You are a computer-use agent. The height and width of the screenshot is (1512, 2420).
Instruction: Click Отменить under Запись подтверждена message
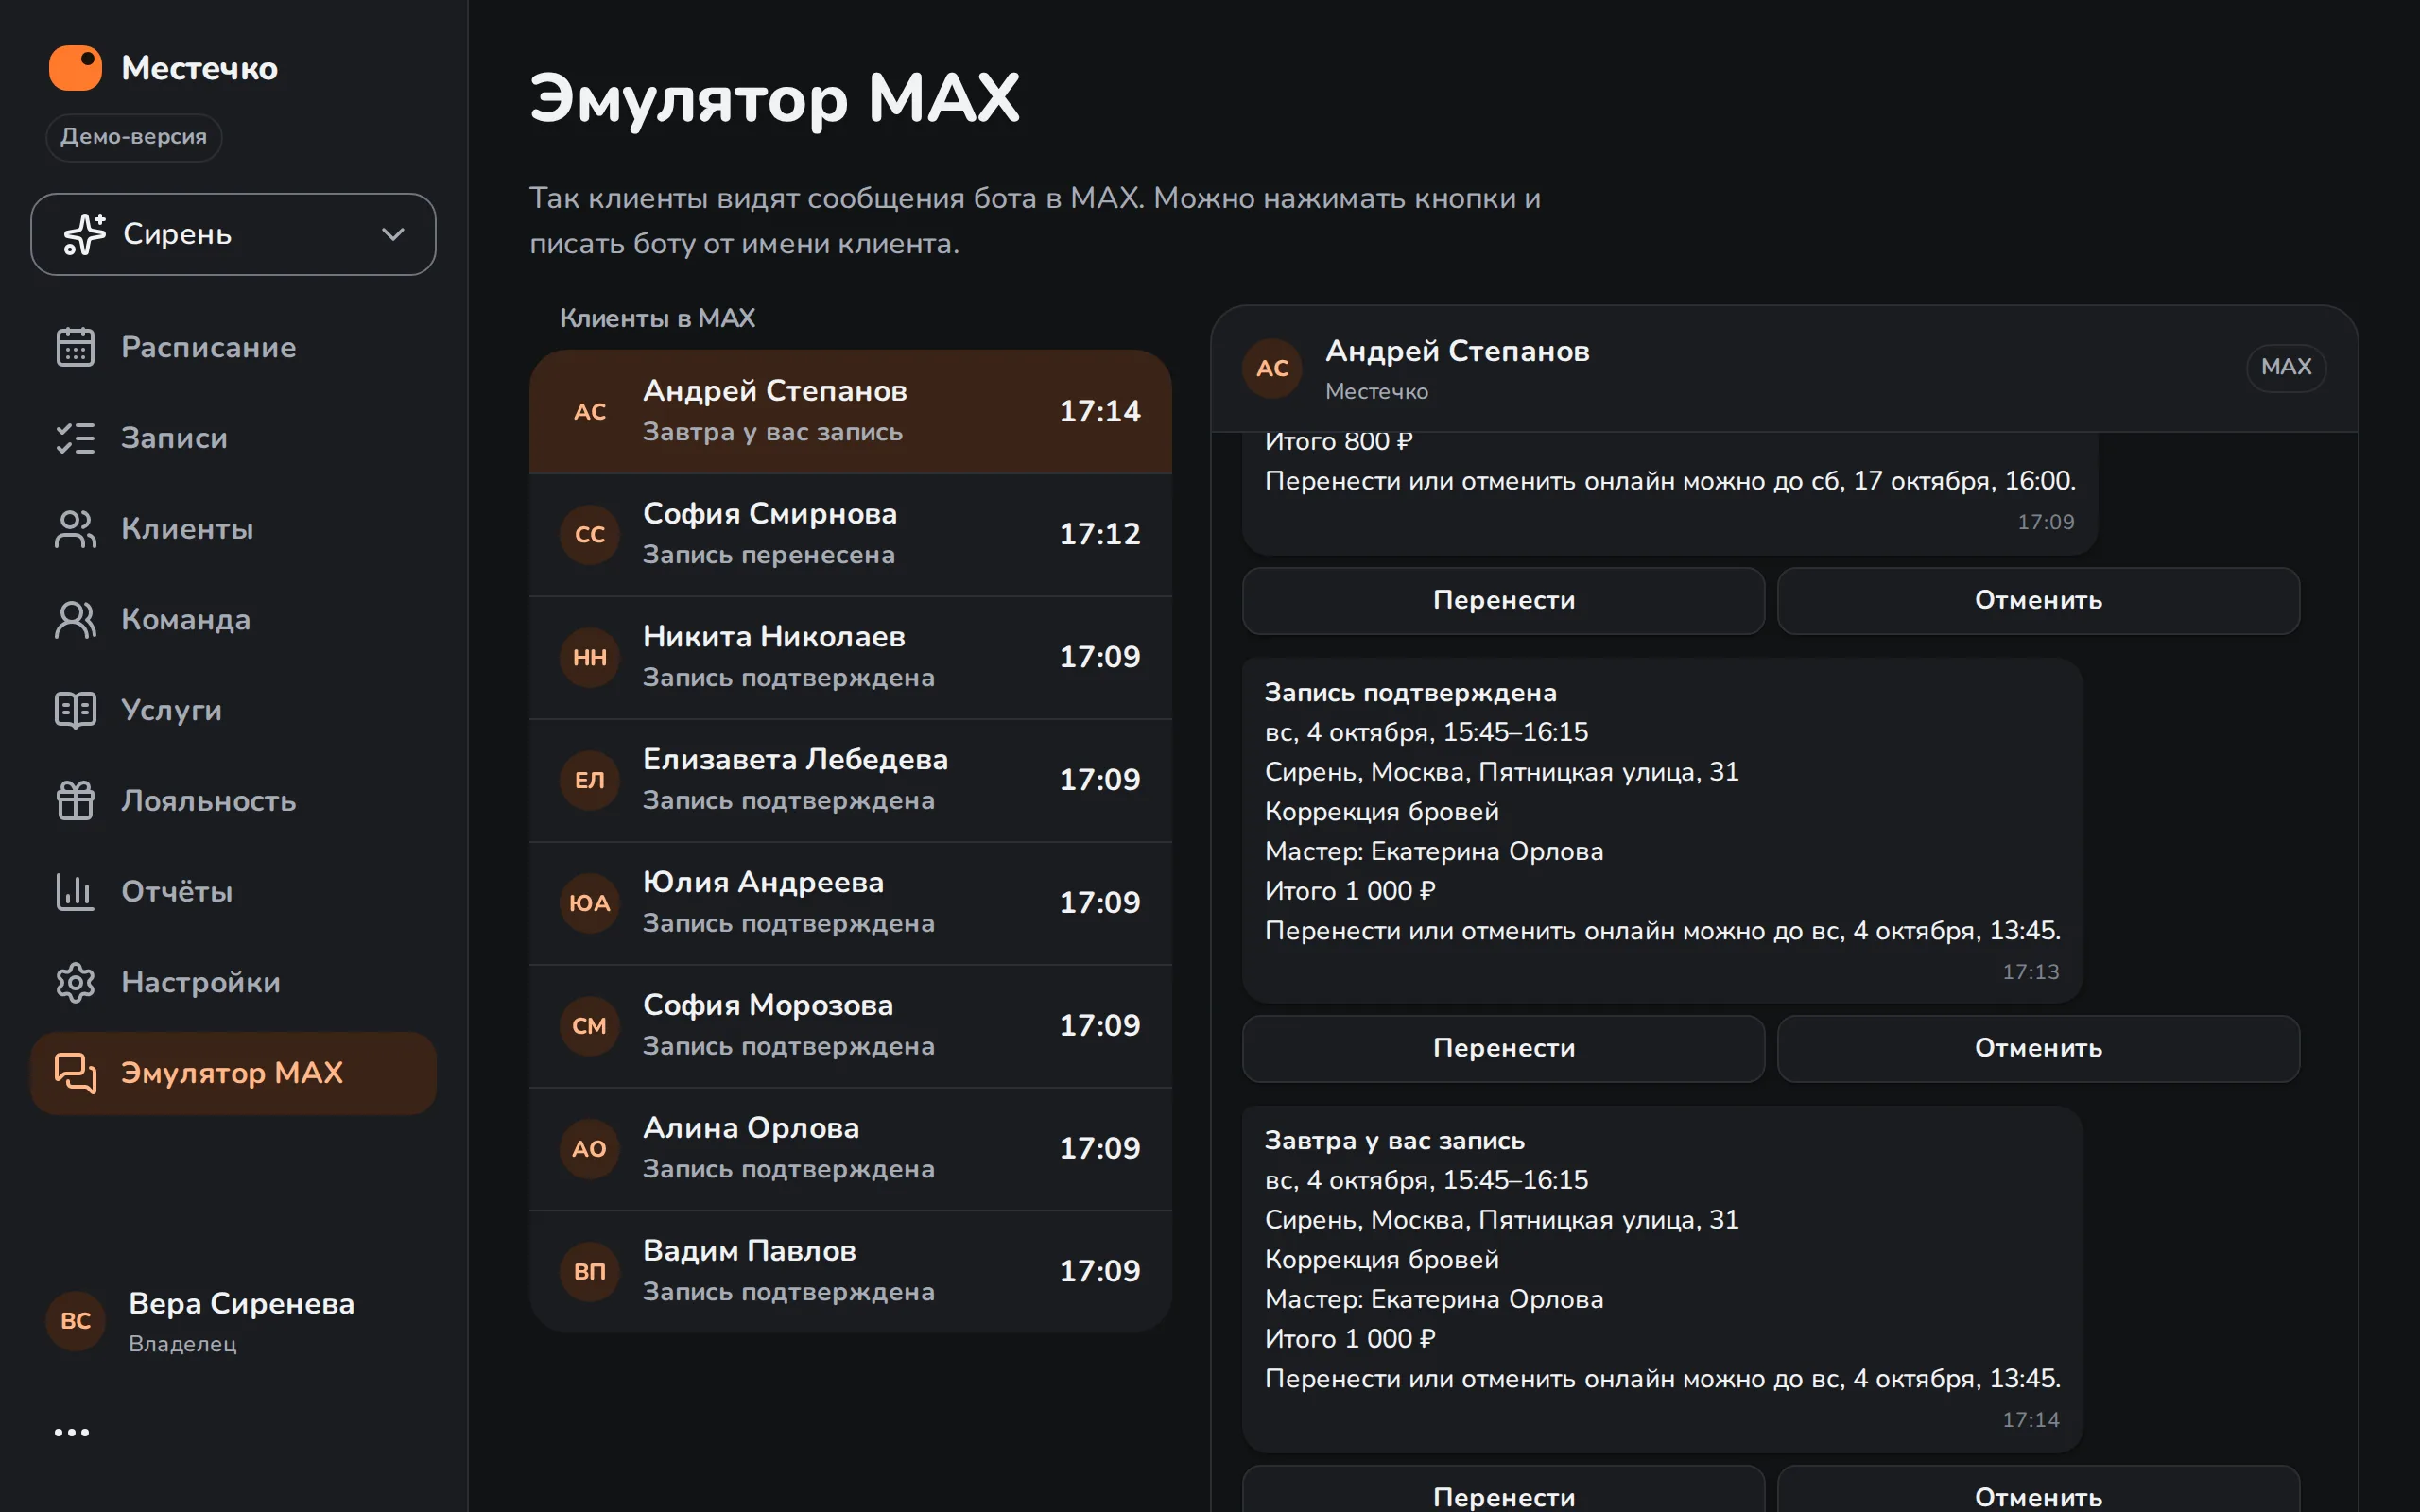2038,1048
